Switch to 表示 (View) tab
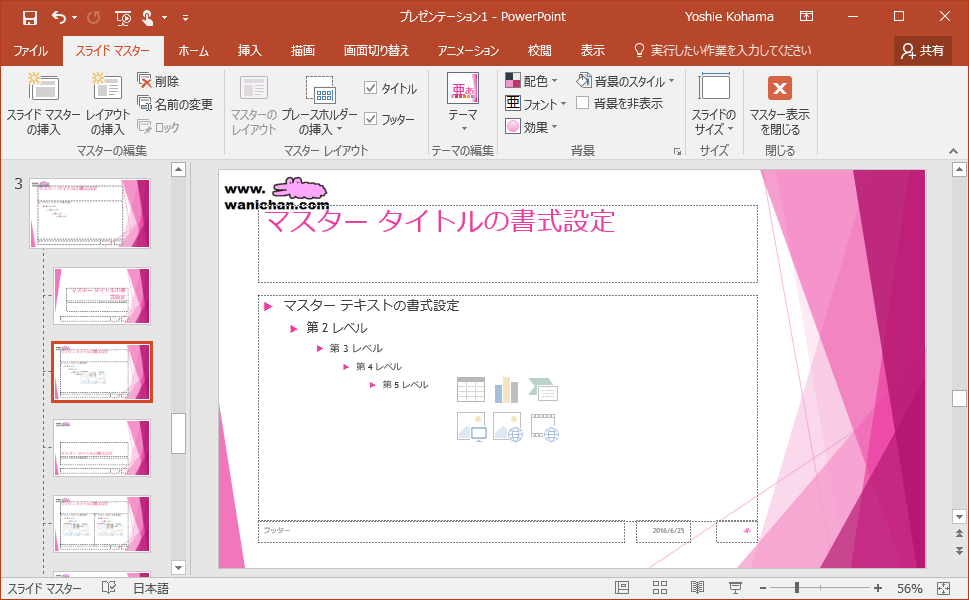The image size is (969, 600). point(593,51)
